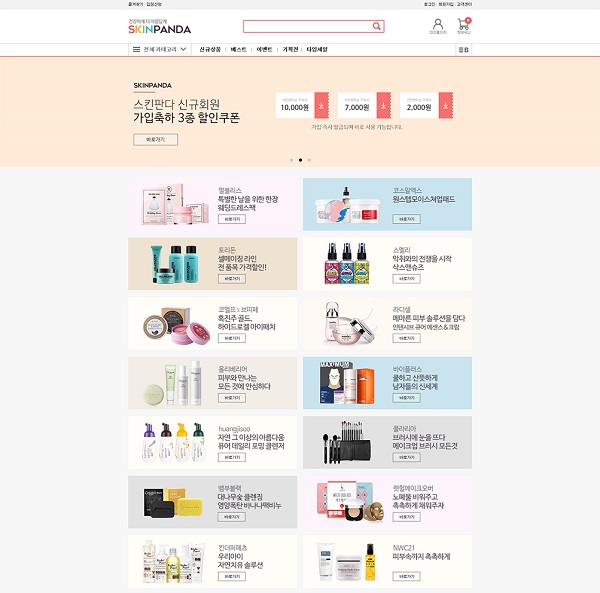Open the NWC21 tube and jar image
The image size is (600, 593).
(x=346, y=562)
